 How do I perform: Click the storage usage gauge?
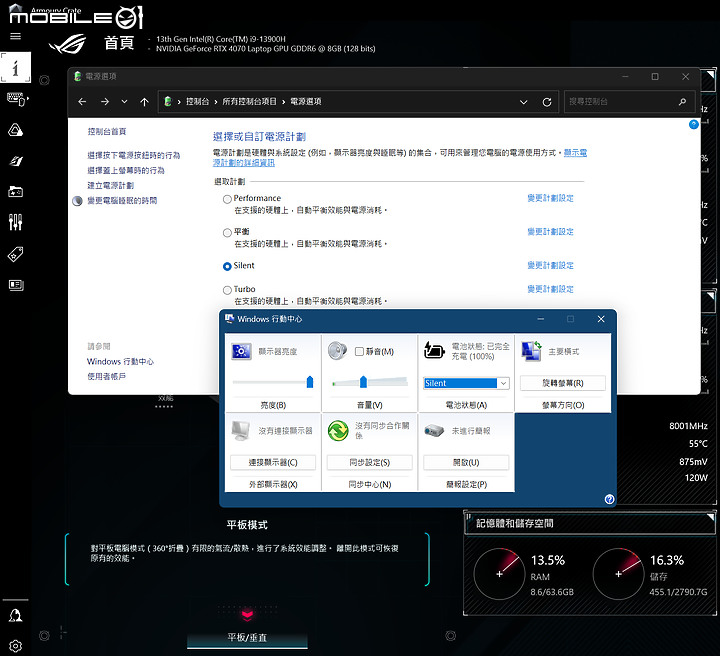click(619, 574)
